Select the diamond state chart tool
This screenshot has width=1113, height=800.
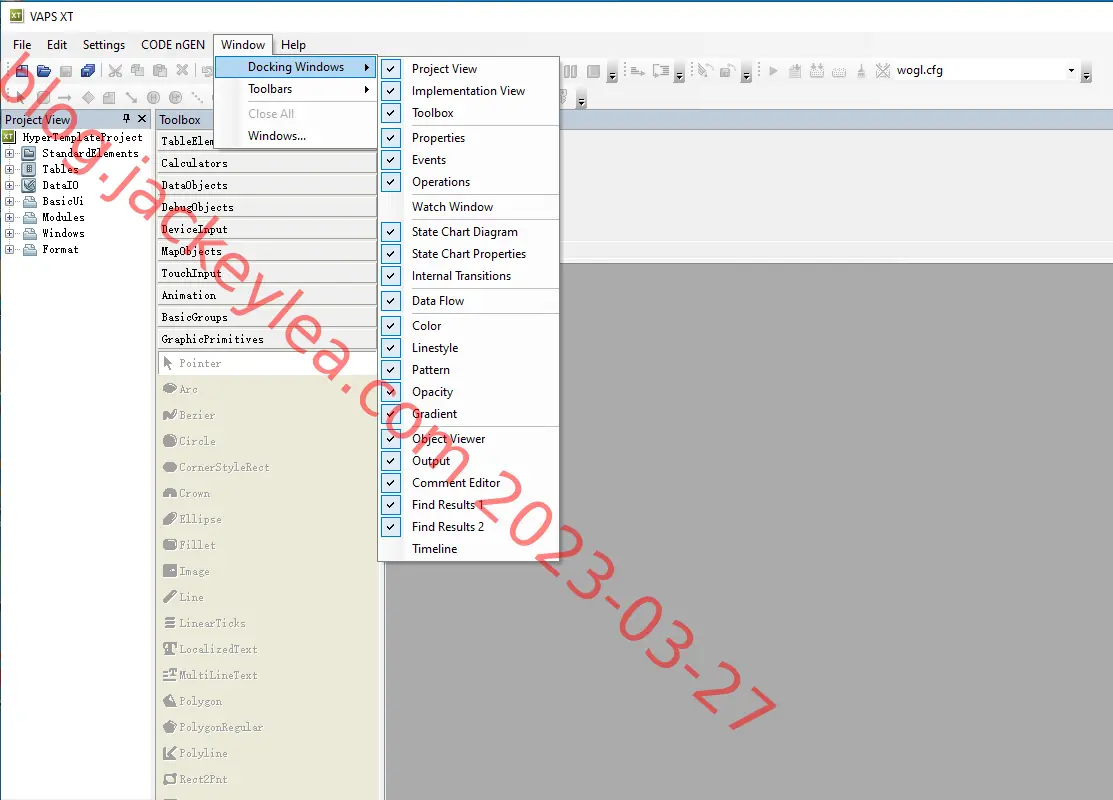[x=88, y=97]
